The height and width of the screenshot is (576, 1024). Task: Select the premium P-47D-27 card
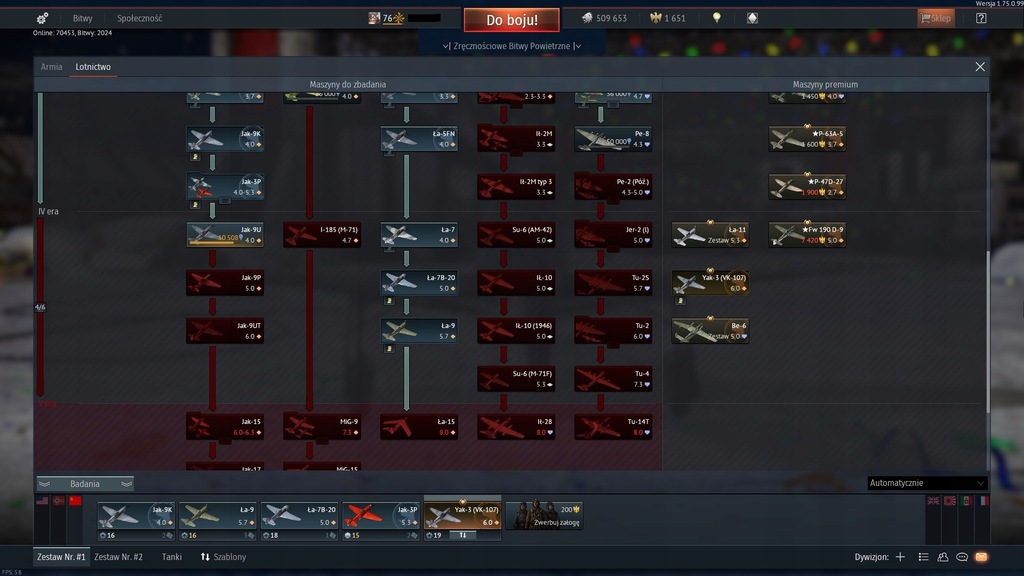tap(807, 187)
